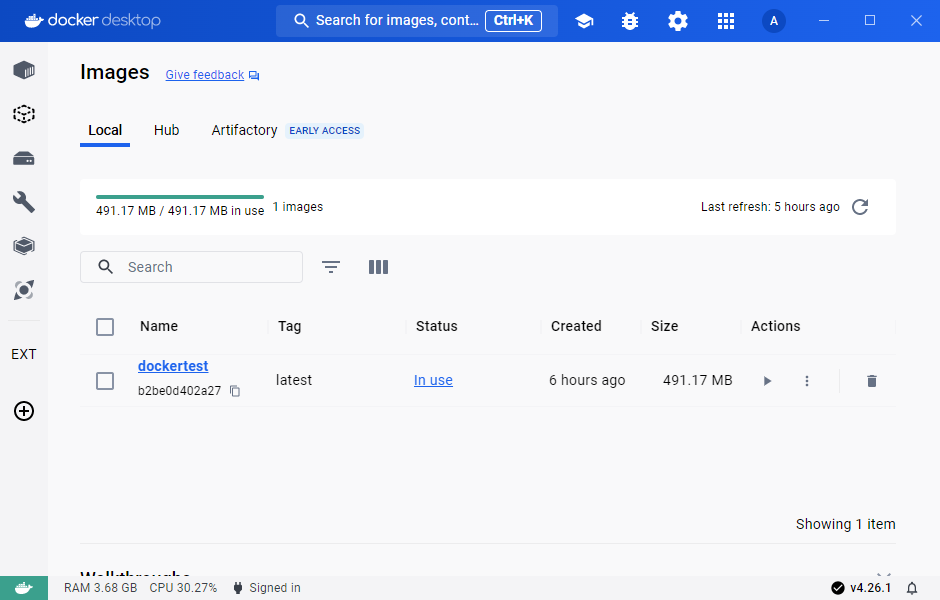Click the Ctrl+K shortcut button
The image size is (940, 600).
coord(513,20)
